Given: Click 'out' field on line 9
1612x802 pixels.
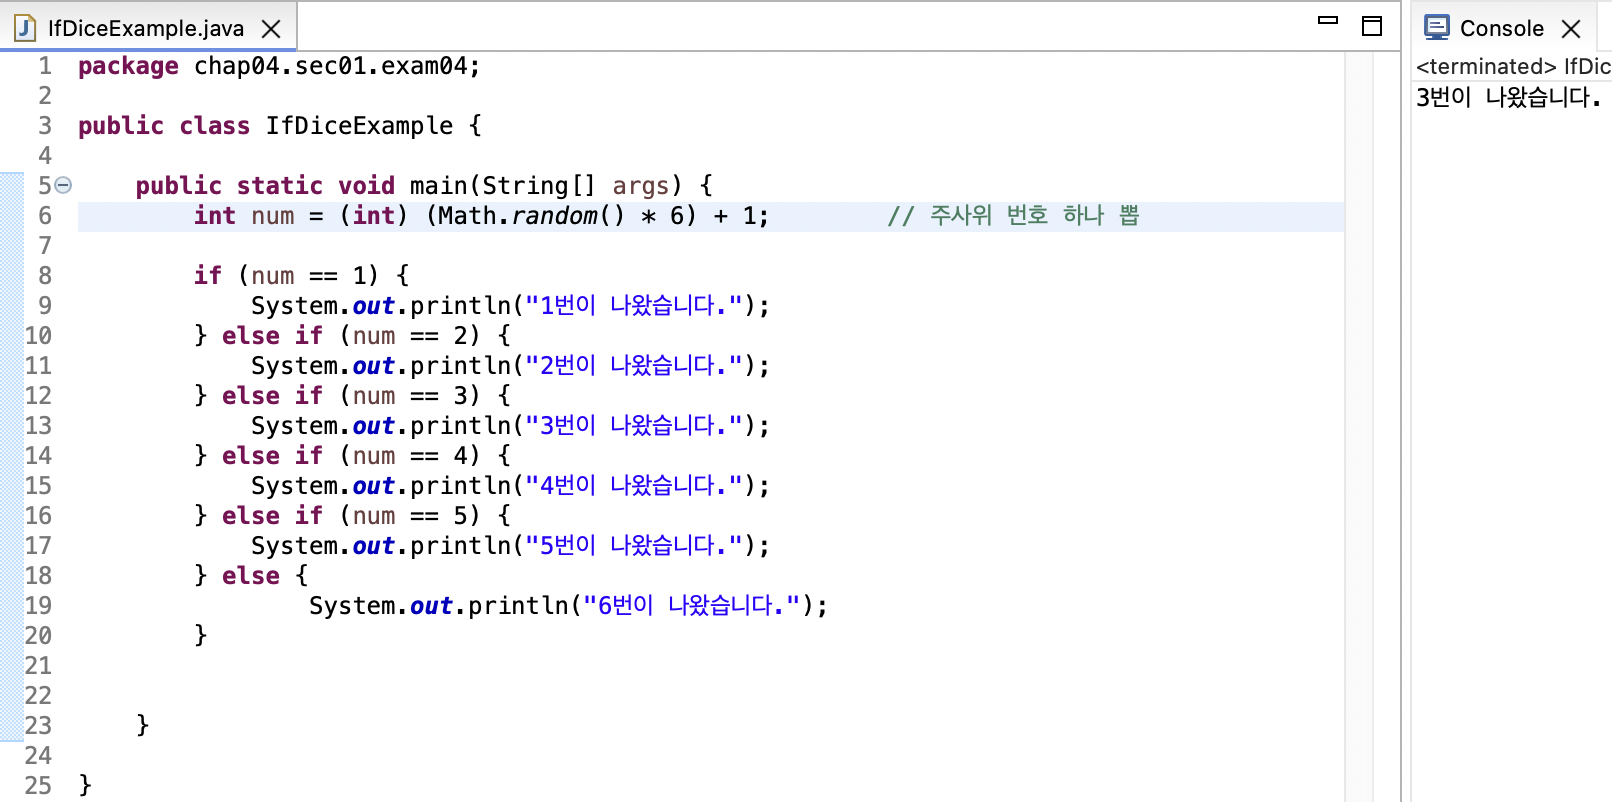Looking at the screenshot, I should tap(374, 306).
